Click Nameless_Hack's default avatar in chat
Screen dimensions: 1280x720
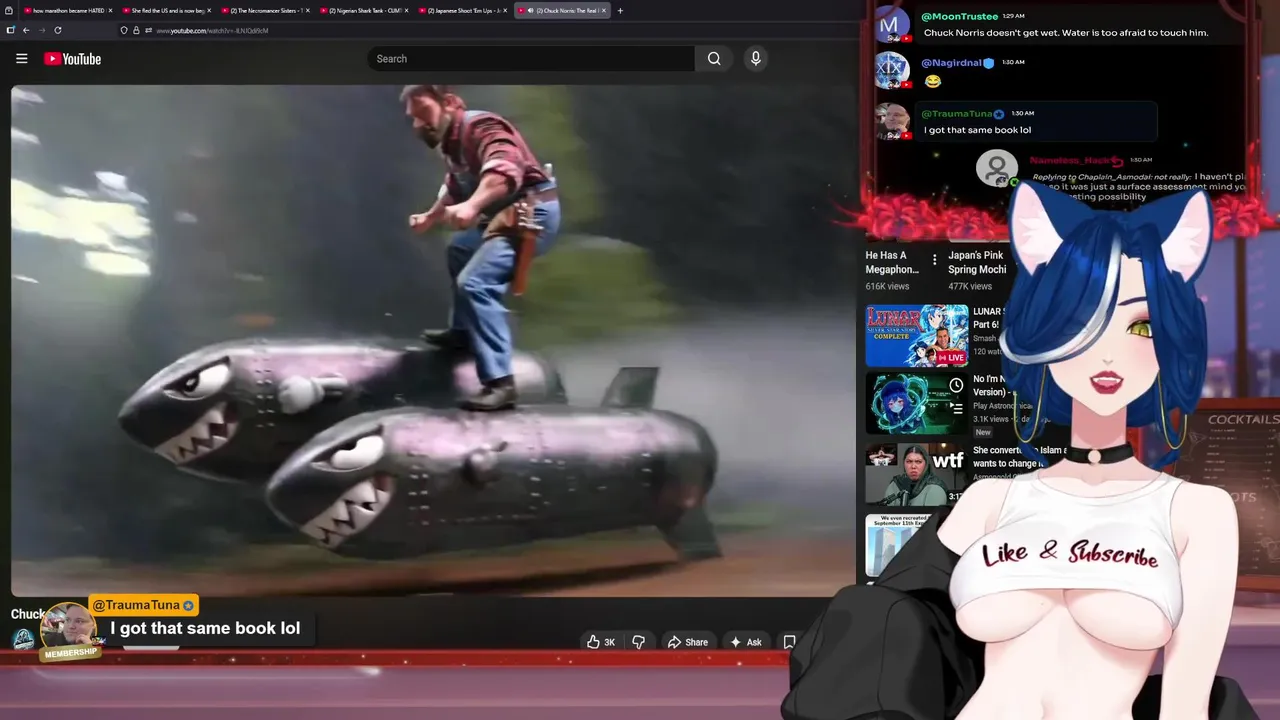(996, 168)
